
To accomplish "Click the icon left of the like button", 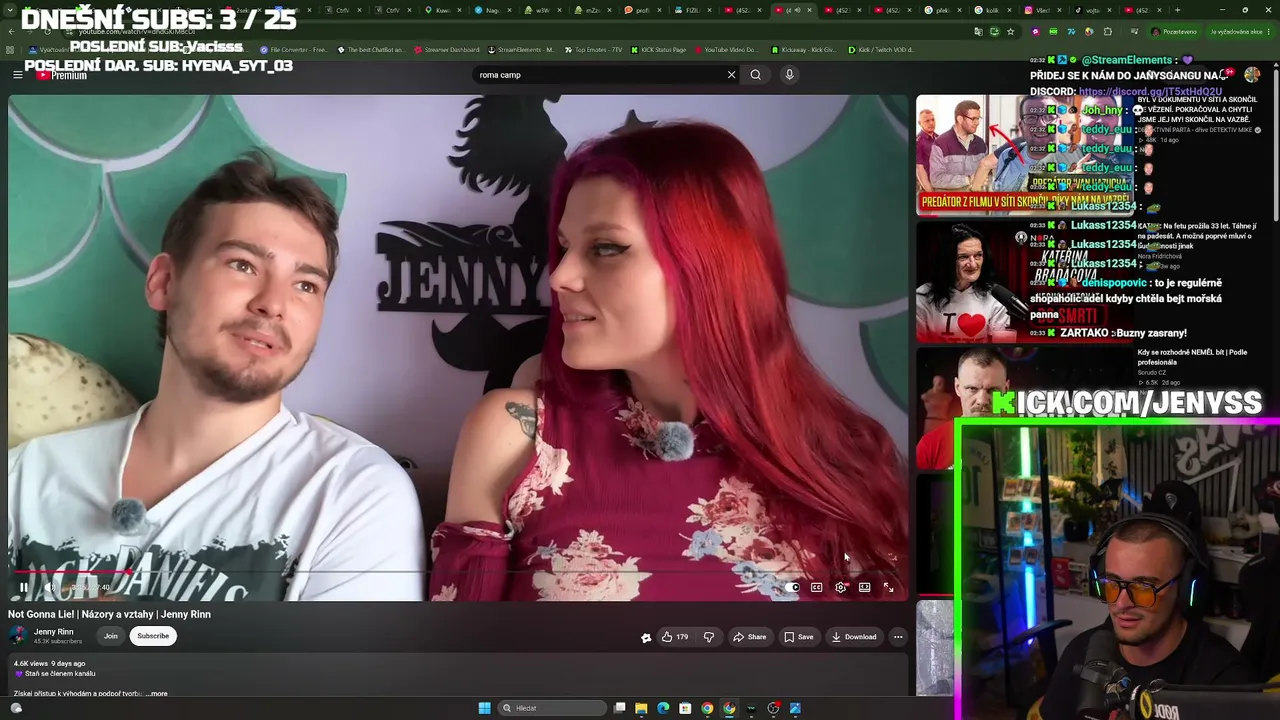I will tap(646, 637).
